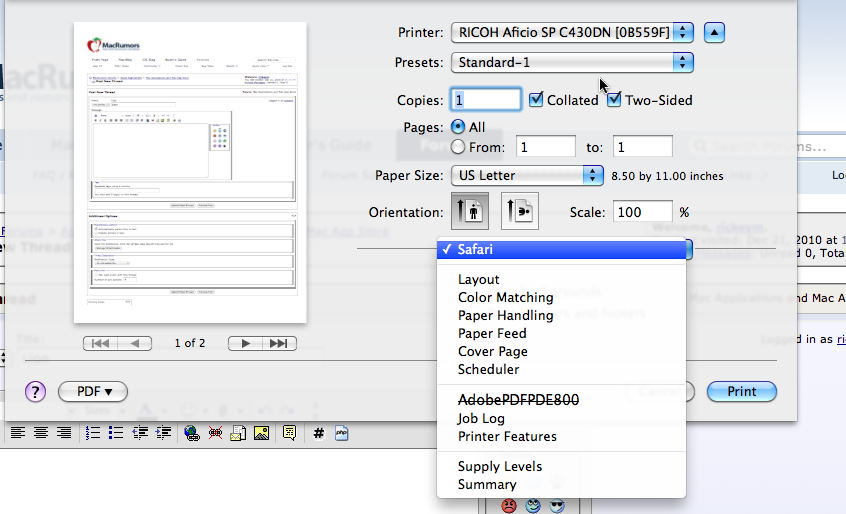Choose Scheduler from the menu
This screenshot has height=514, width=846.
click(561, 369)
